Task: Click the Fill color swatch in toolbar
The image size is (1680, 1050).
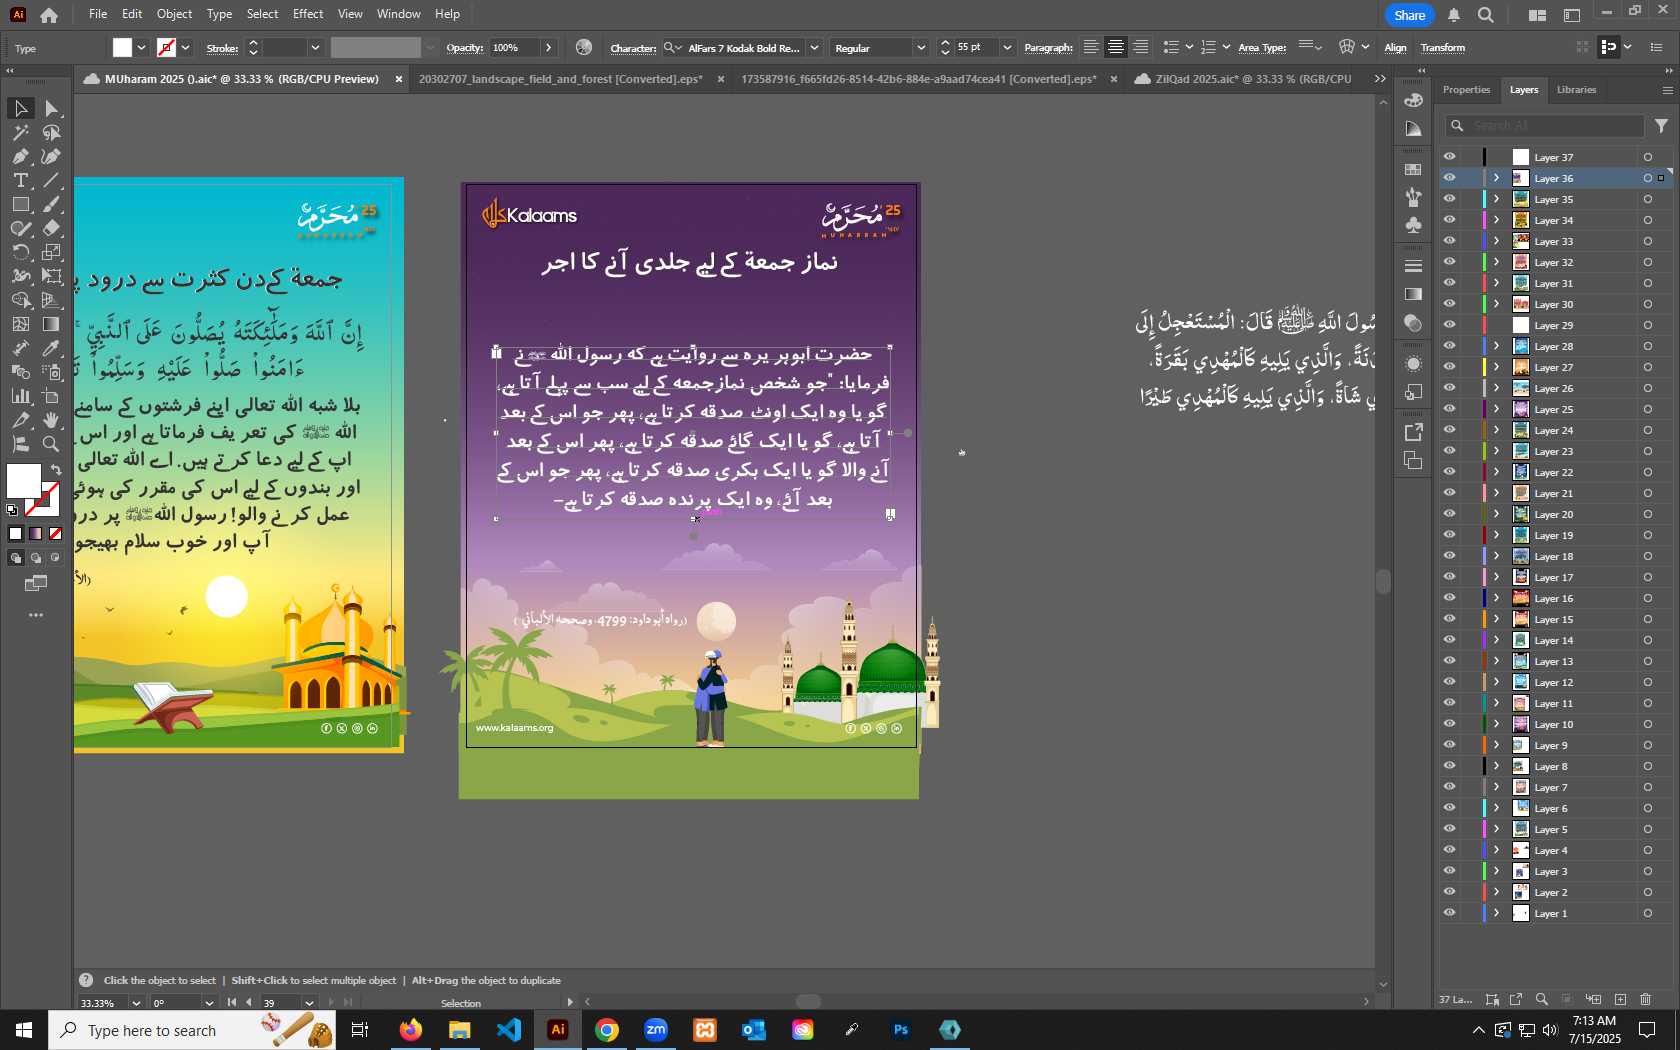Action: pyautogui.click(x=23, y=481)
